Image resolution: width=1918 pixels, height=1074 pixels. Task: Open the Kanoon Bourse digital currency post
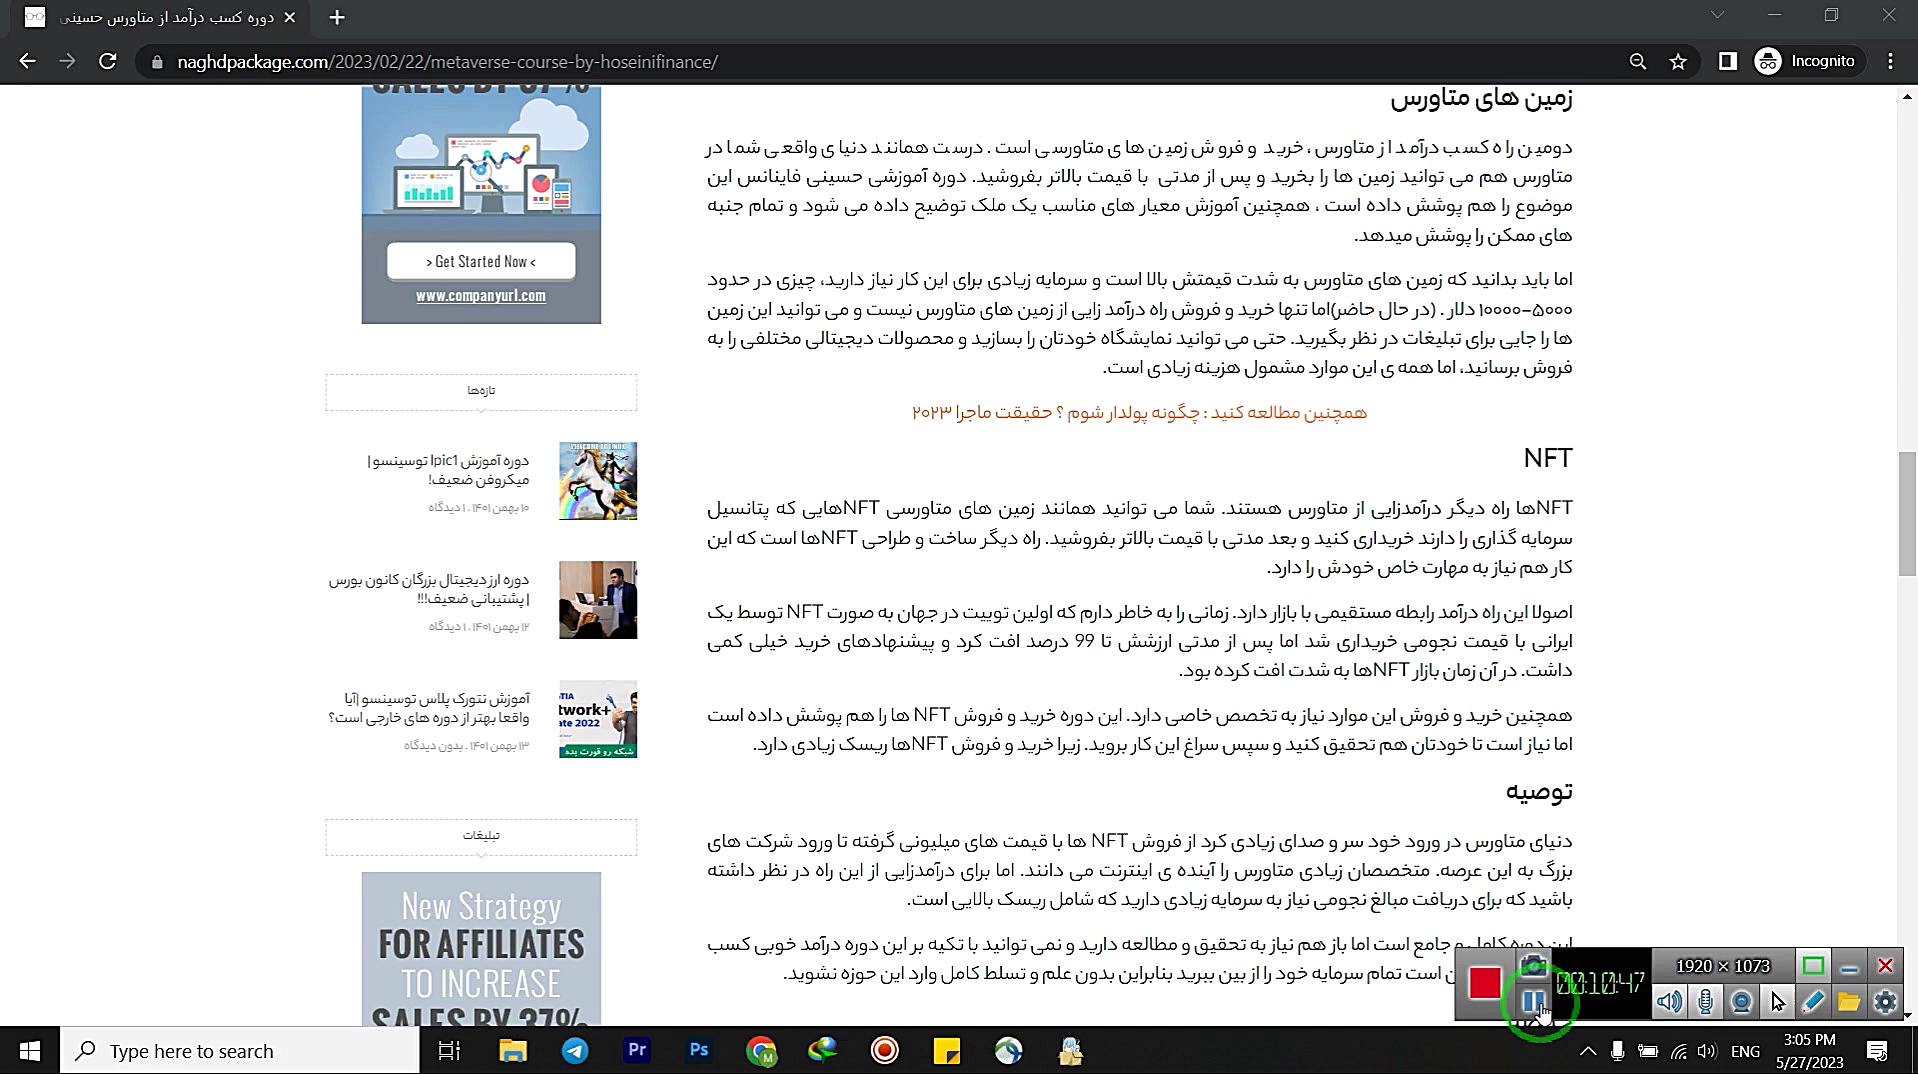tap(429, 589)
